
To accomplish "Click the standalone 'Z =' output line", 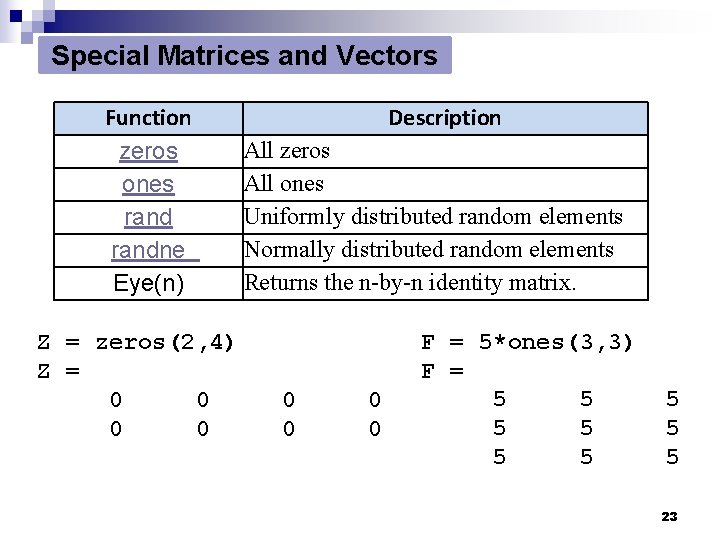I will click(x=59, y=372).
